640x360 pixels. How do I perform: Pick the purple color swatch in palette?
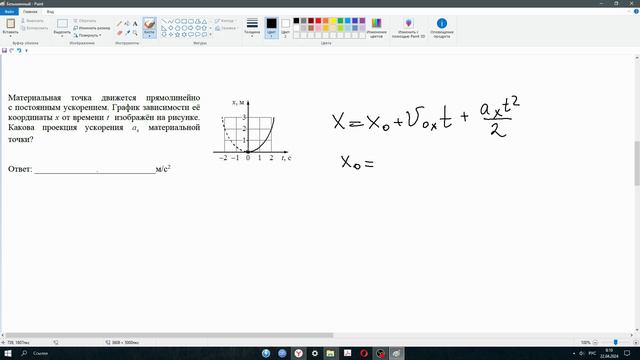coord(362,20)
